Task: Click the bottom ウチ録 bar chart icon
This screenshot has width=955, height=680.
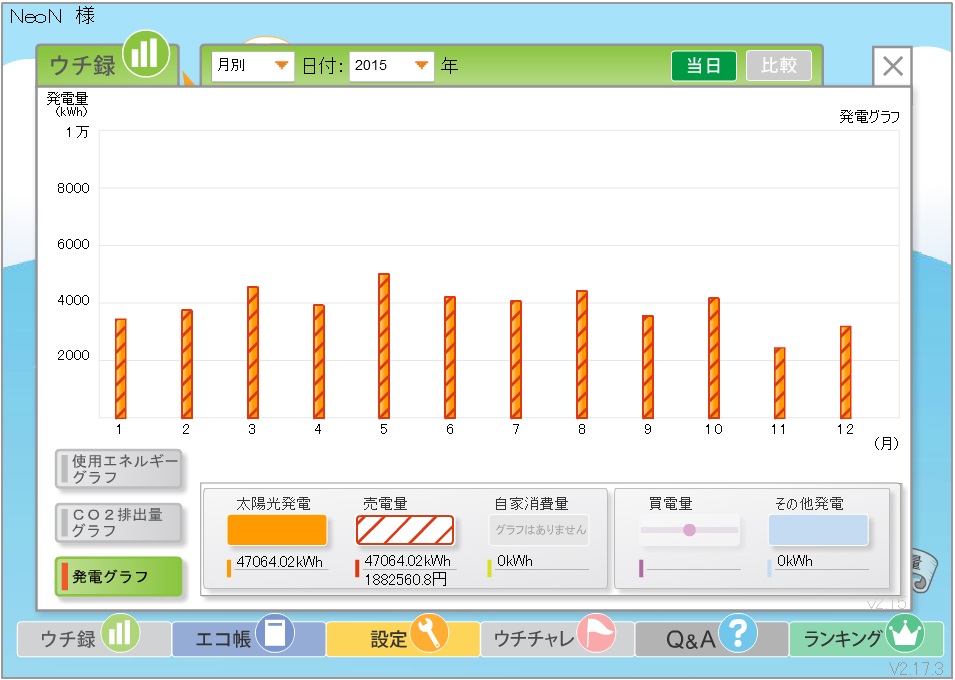Action: pos(120,633)
